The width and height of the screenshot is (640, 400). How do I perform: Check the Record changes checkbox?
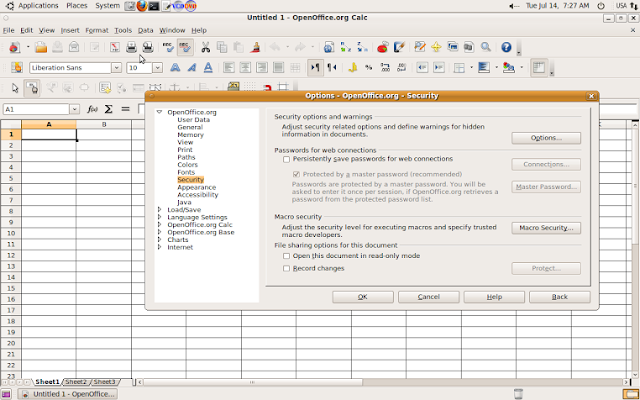click(x=287, y=268)
